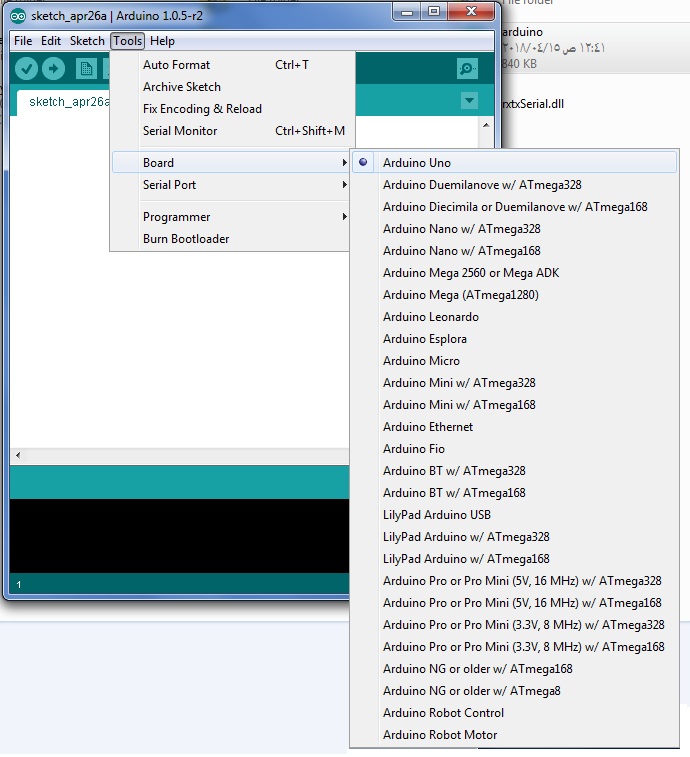Open the Sketch menu
This screenshot has width=690, height=757.
[87, 41]
